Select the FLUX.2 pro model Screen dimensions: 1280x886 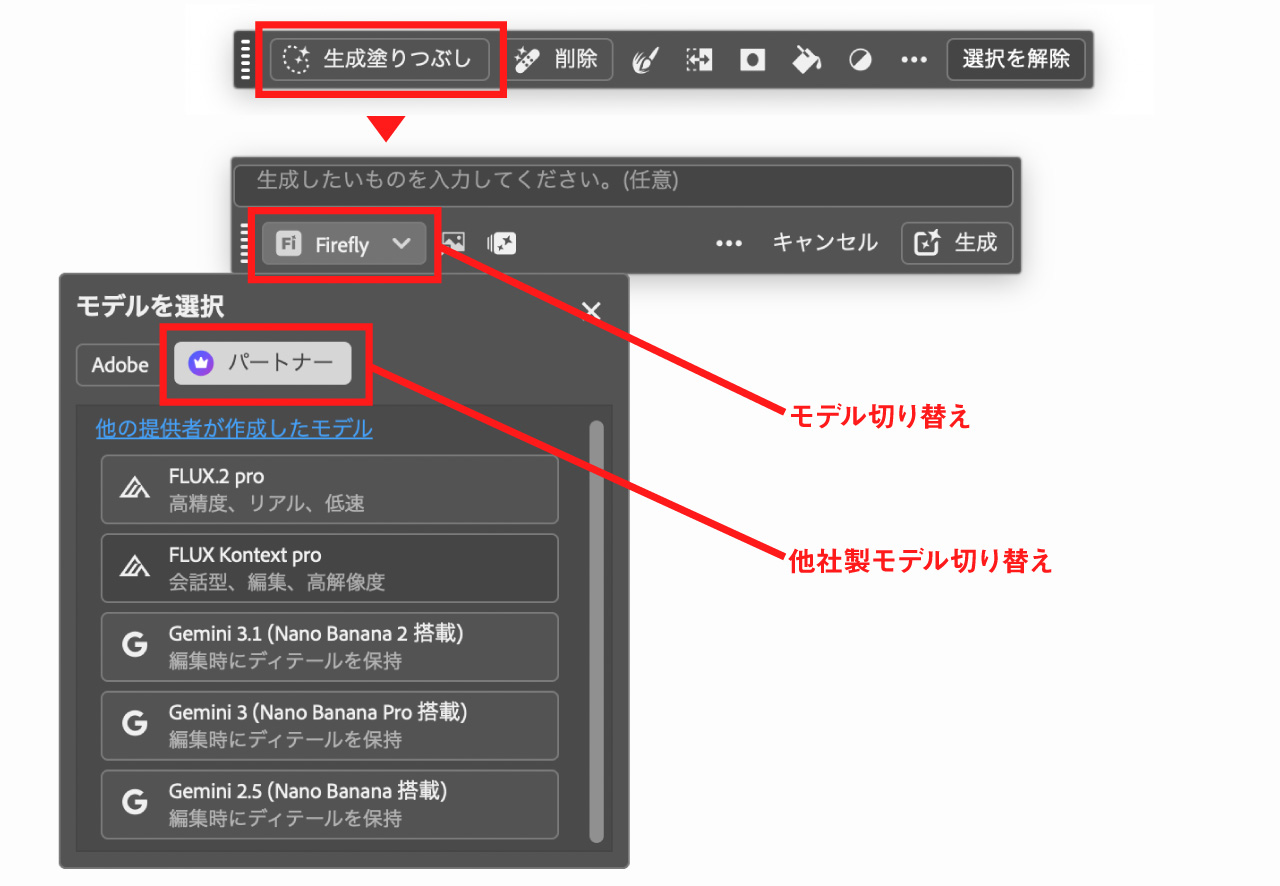pyautogui.click(x=330, y=489)
